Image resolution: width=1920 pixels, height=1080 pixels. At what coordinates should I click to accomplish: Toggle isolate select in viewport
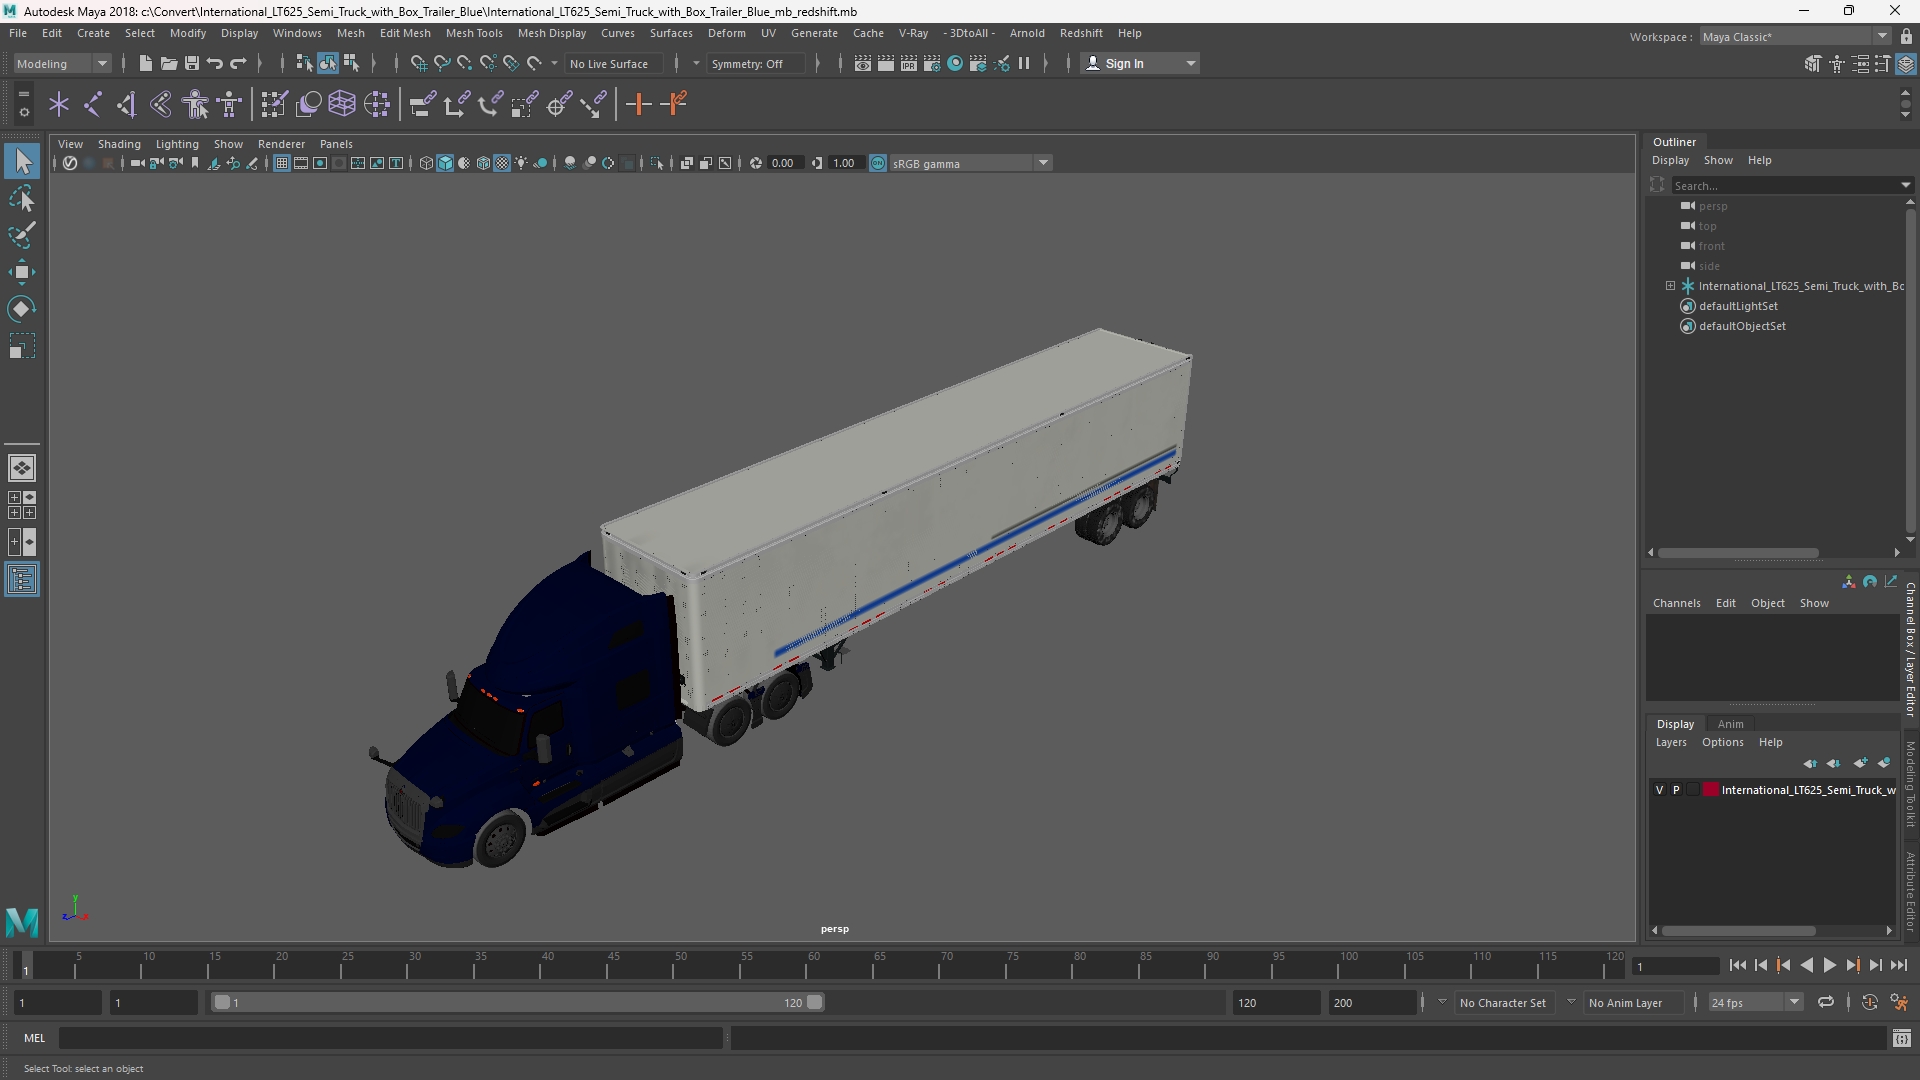pos(657,163)
